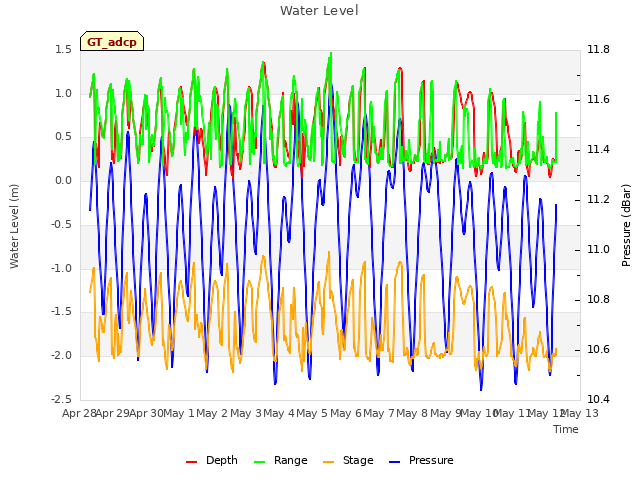Viewport: 640px width, 480px height.
Task: Select the GT_adcp annotation box
Action: (x=112, y=41)
